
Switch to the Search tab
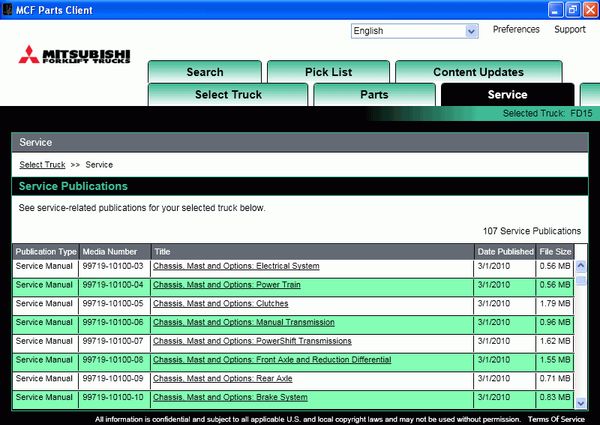coord(205,72)
